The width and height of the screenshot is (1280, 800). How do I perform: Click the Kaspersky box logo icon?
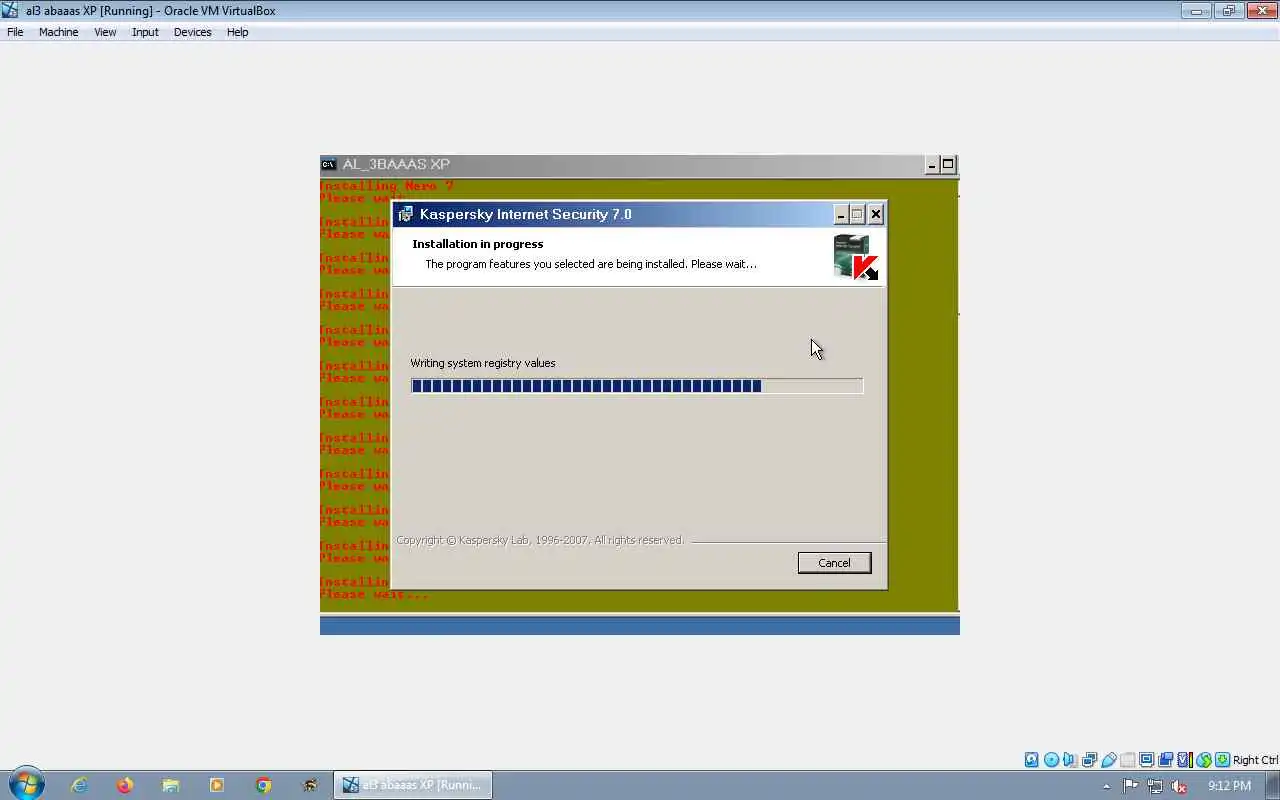856,257
